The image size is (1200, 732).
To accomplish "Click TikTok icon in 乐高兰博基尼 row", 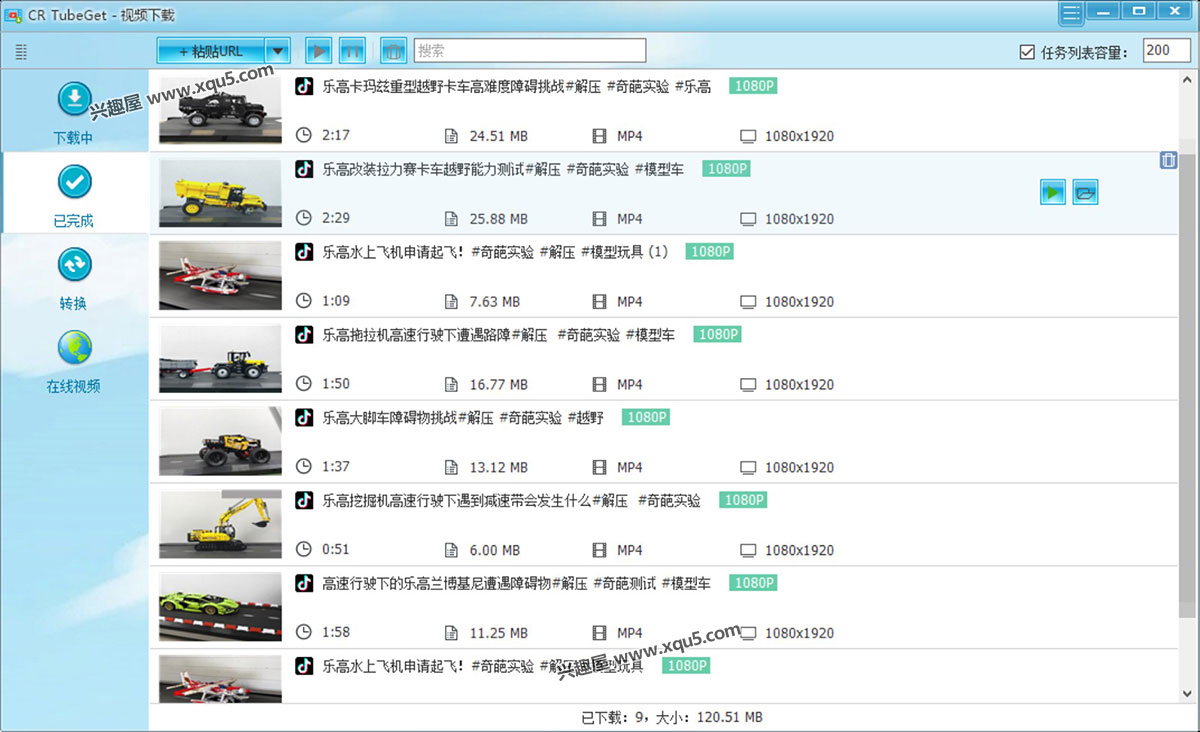I will pyautogui.click(x=304, y=583).
